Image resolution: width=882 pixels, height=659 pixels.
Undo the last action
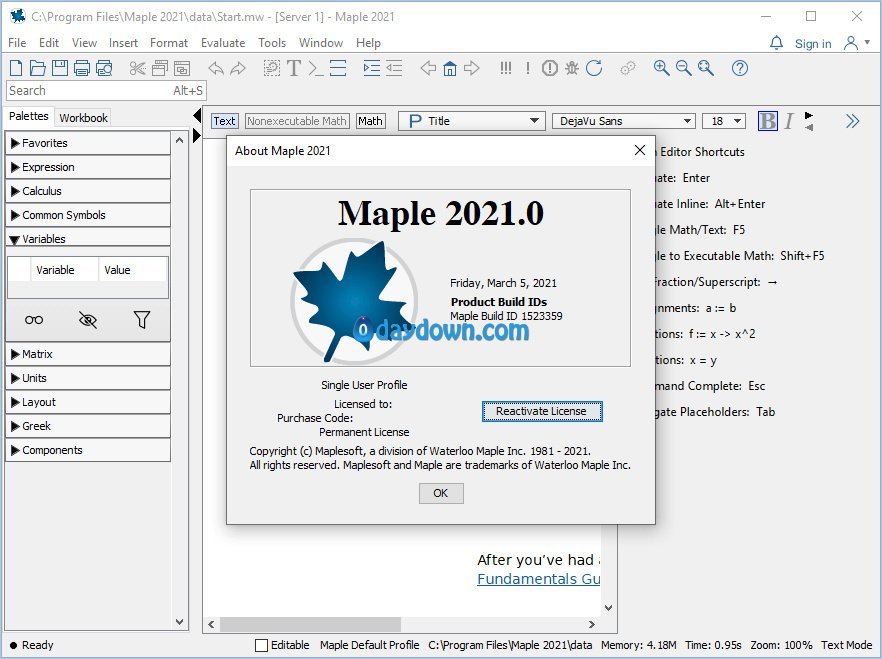[216, 68]
